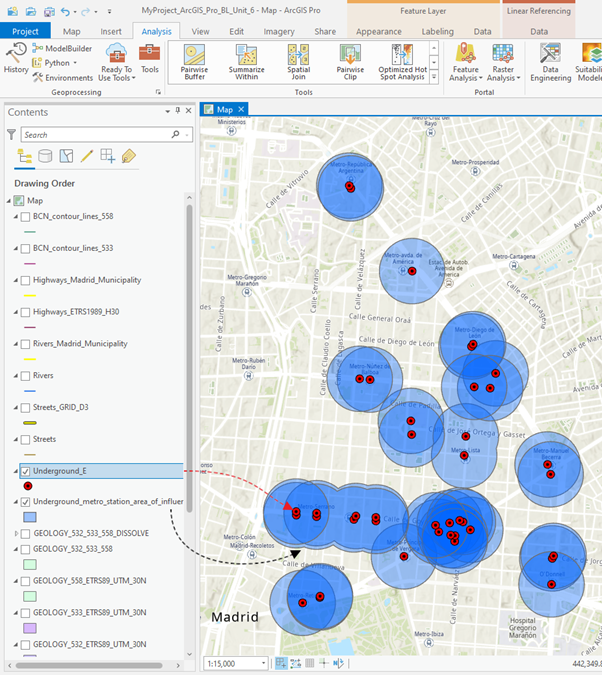602x675 pixels.
Task: Open the Project tab
Action: pos(25,31)
